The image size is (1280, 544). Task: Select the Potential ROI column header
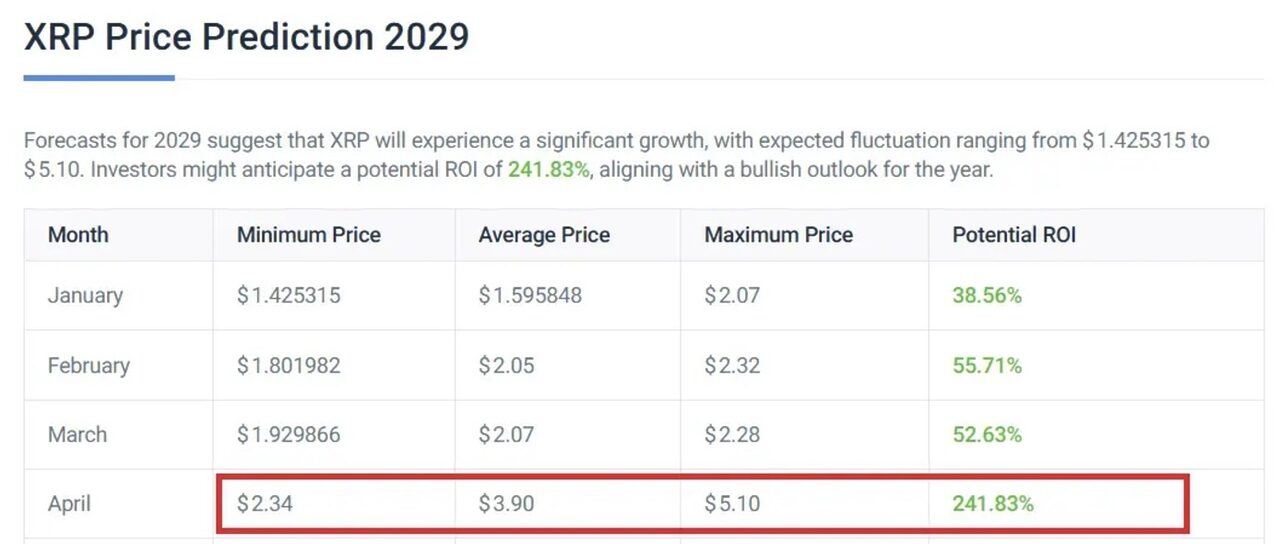tap(1014, 235)
